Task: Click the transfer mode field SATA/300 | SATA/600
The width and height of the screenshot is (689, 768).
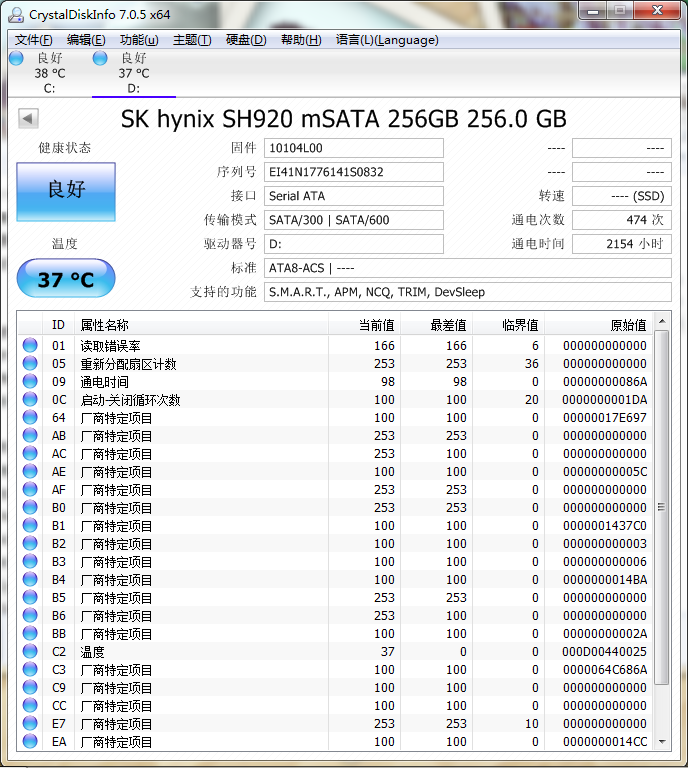Action: (x=354, y=220)
